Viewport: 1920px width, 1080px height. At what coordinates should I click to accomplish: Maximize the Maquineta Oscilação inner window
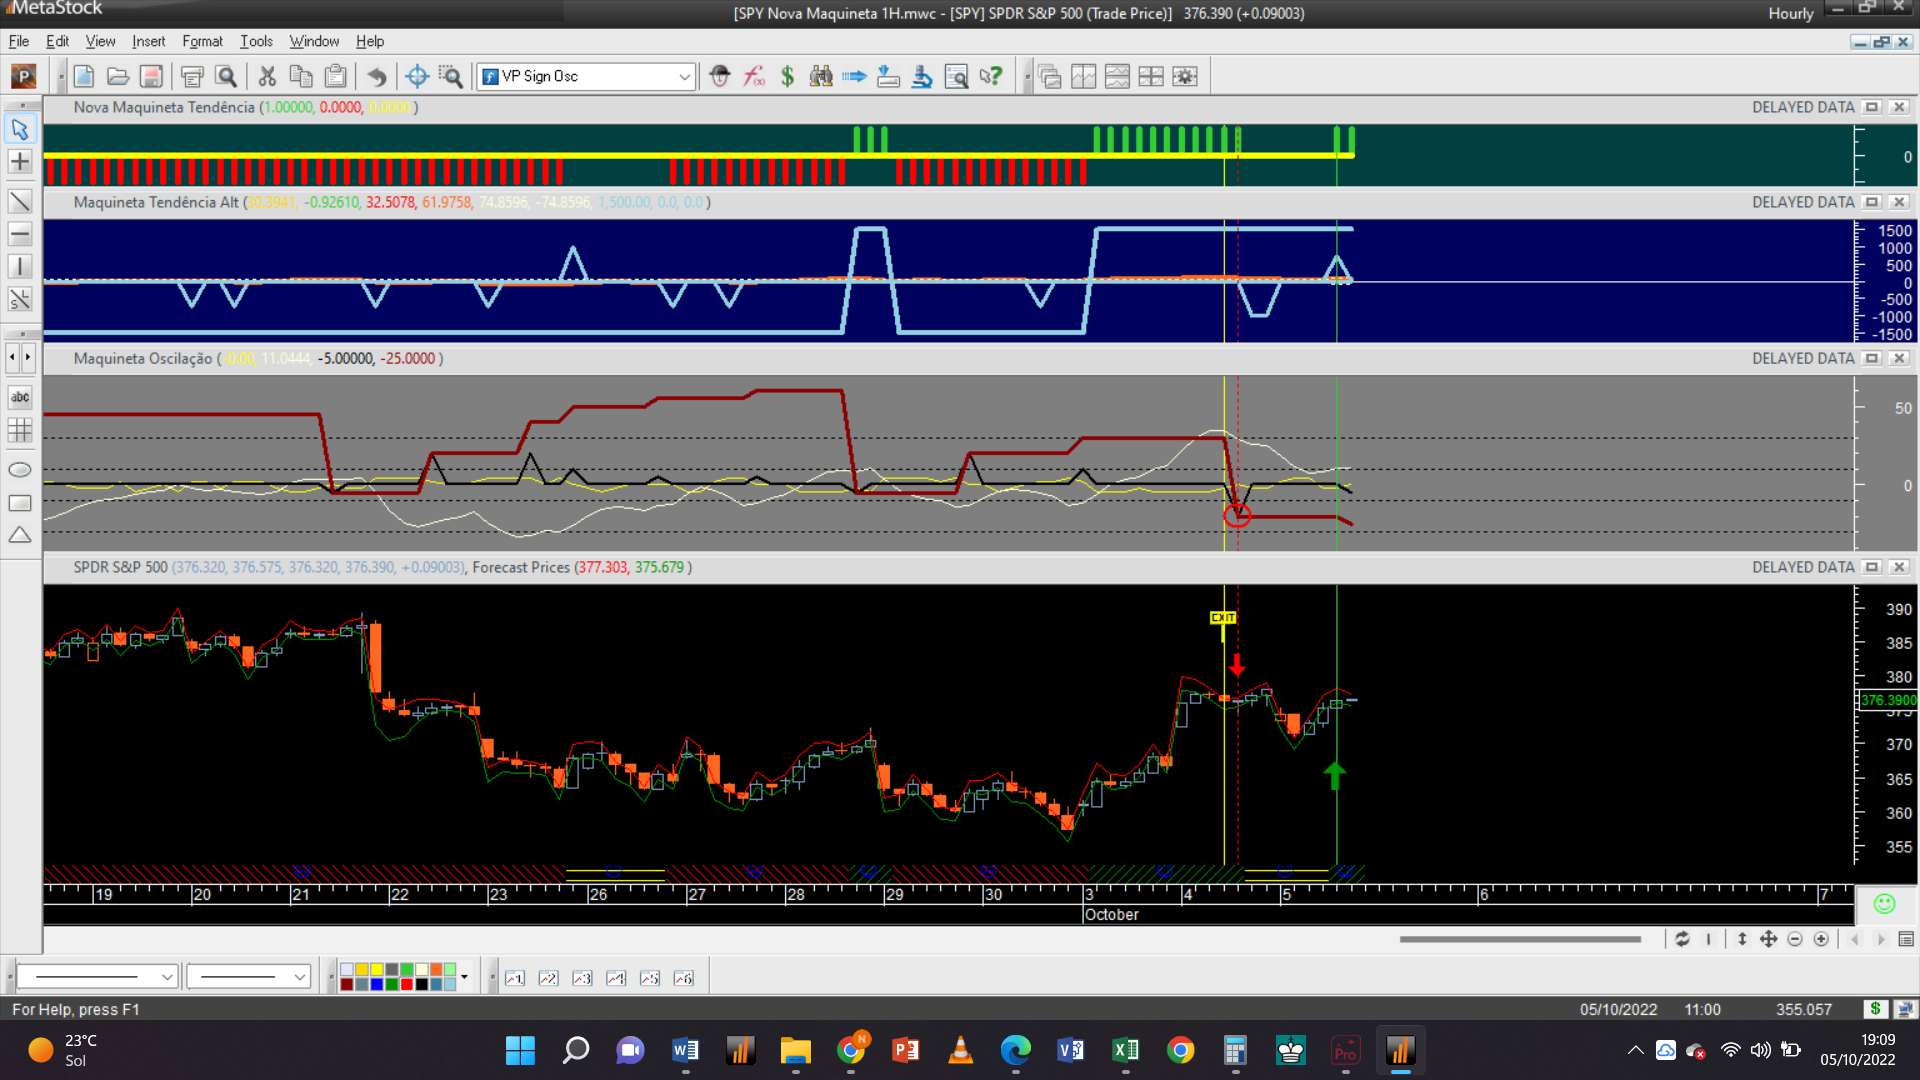click(x=1872, y=358)
